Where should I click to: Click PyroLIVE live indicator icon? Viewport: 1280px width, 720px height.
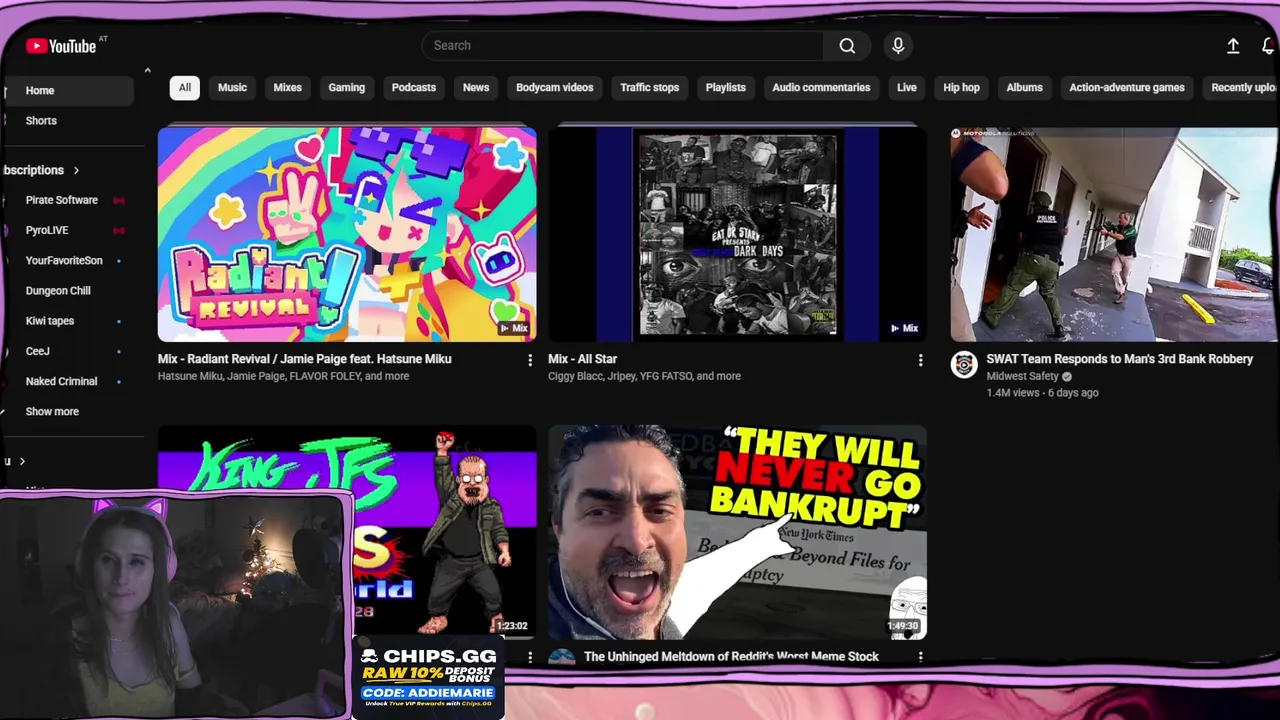(119, 230)
